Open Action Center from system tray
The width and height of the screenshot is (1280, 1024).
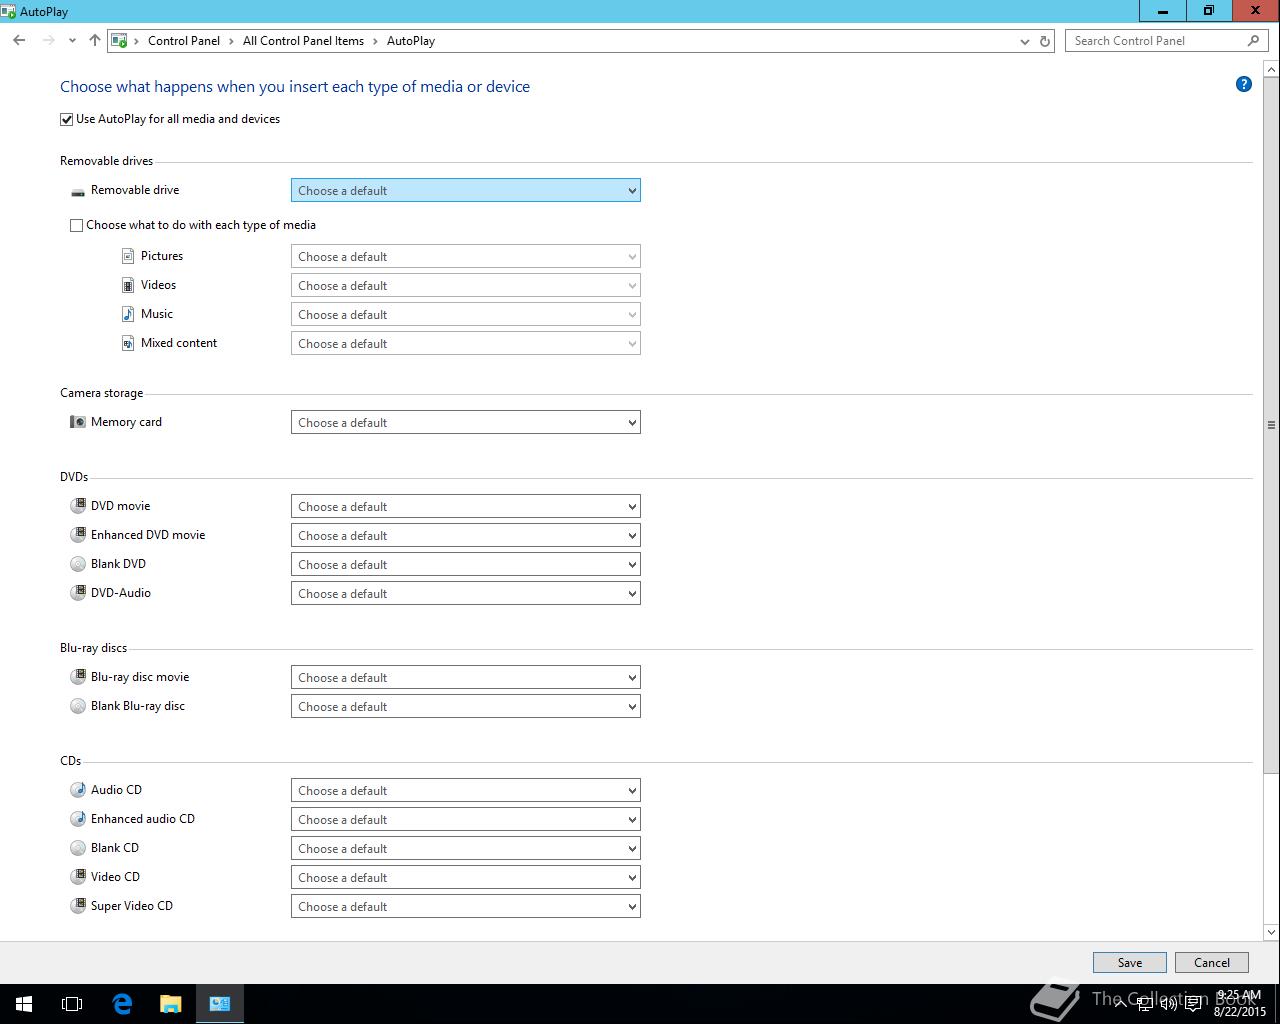pyautogui.click(x=1193, y=1004)
